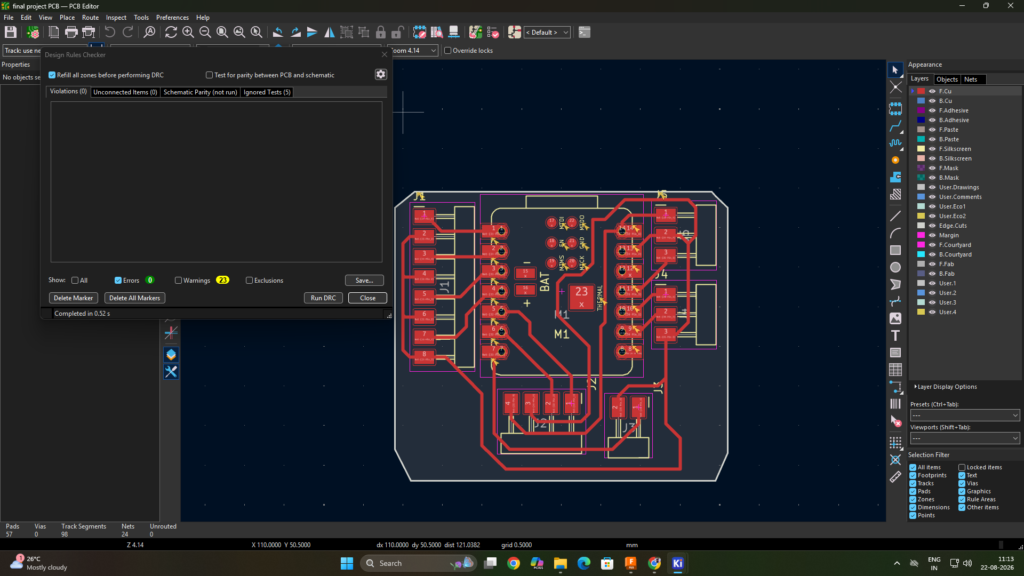Viewport: 1024px width, 576px height.
Task: Select the Draw circle tool
Action: point(895,267)
